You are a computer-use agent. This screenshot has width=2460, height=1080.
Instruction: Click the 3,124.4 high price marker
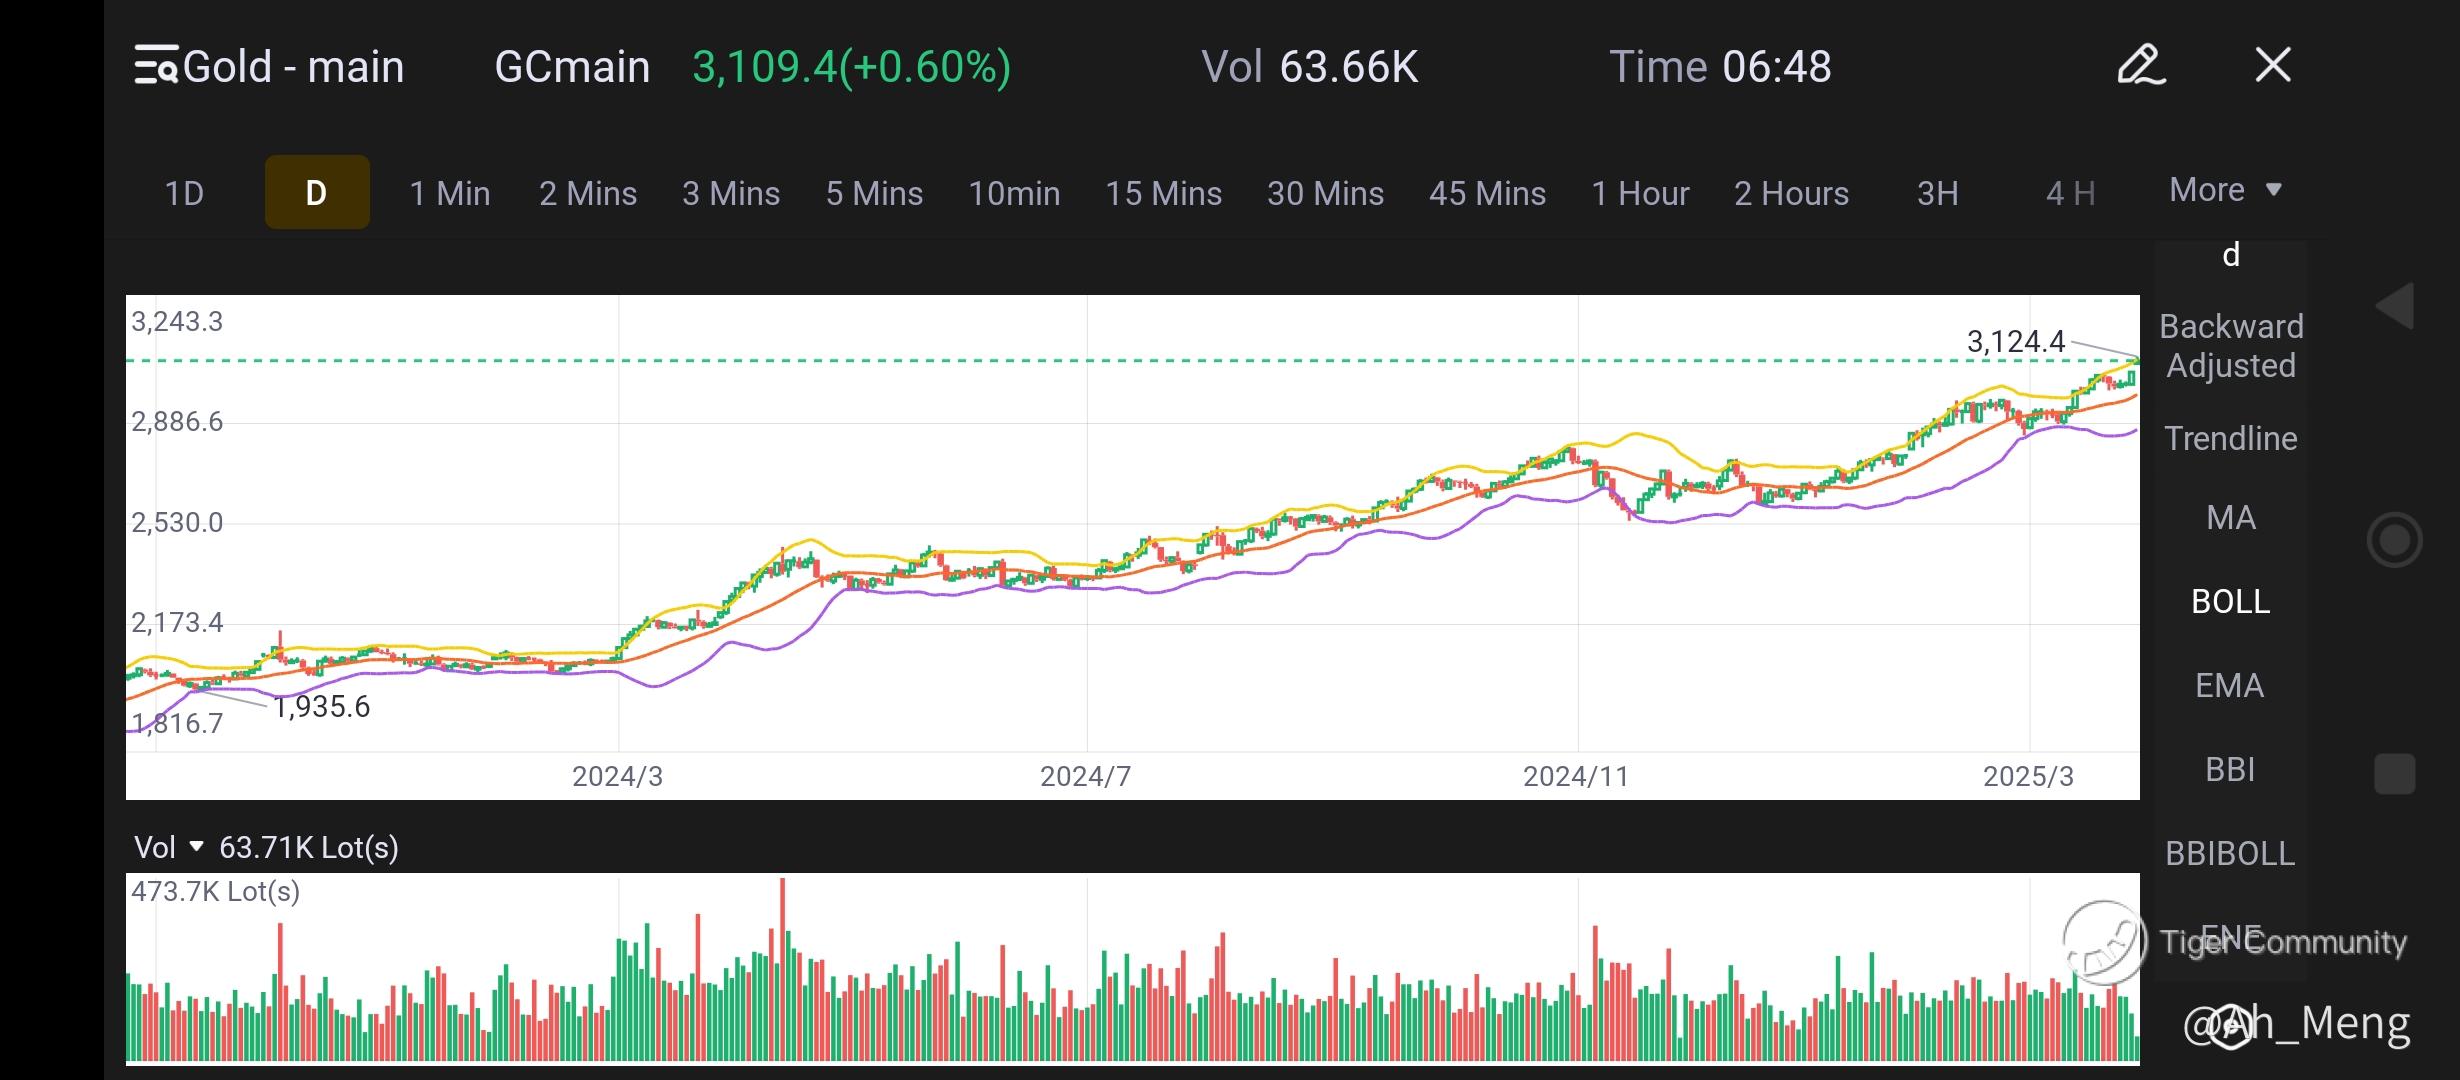(2015, 342)
